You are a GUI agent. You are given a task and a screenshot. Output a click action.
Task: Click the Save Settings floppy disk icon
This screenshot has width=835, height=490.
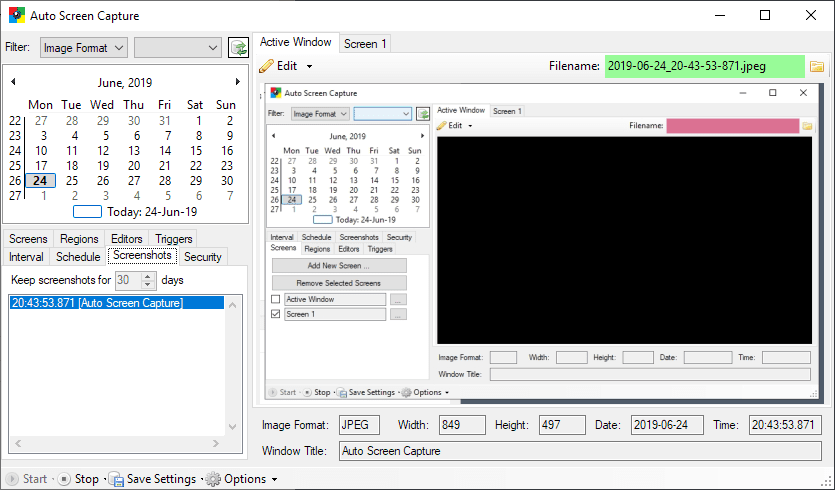(116, 479)
